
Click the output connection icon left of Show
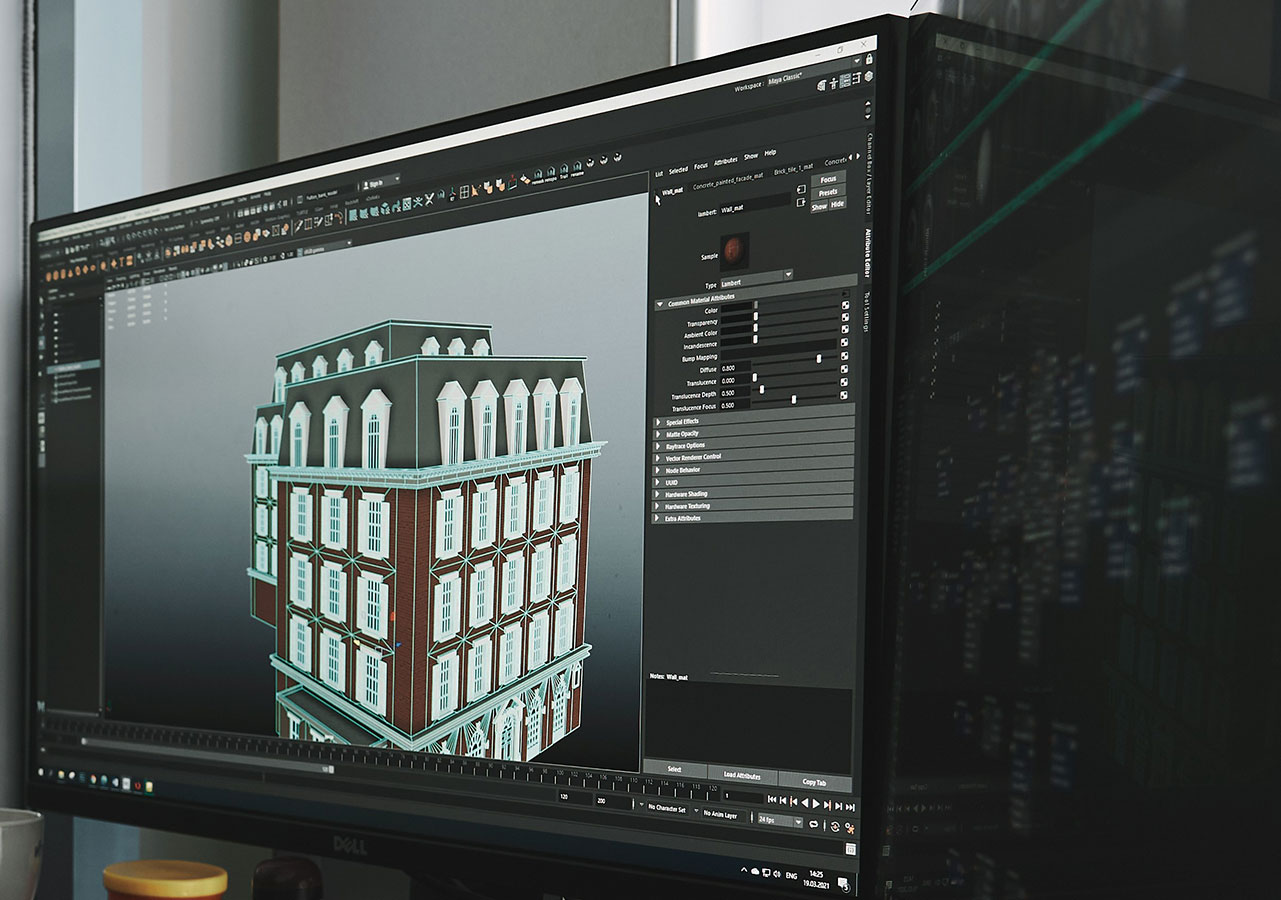[x=801, y=202]
